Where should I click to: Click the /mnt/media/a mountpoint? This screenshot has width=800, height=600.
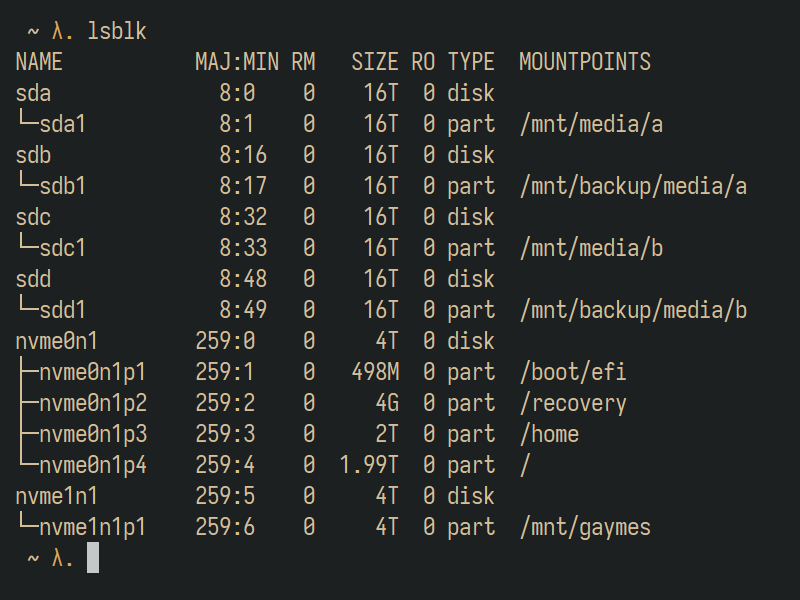click(x=591, y=124)
